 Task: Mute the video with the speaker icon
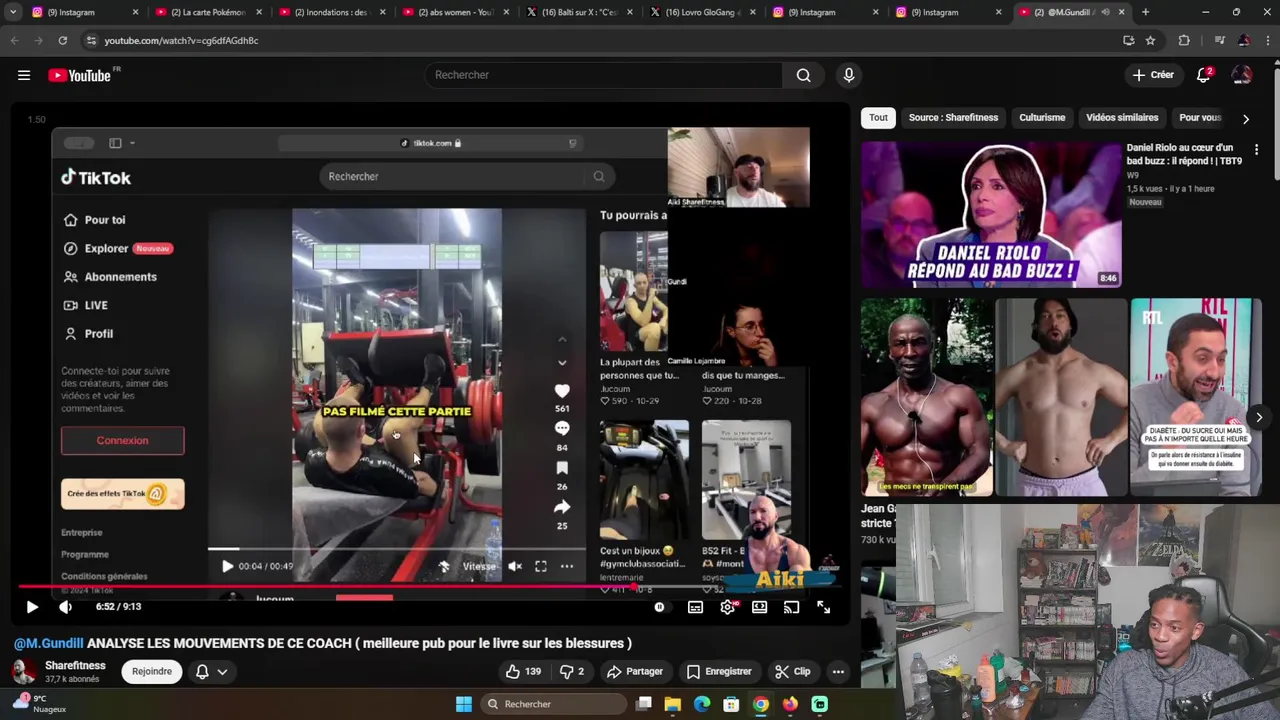click(x=65, y=607)
